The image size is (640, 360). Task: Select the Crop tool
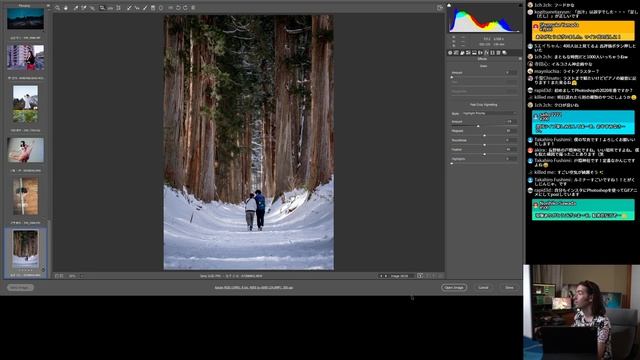102,8
